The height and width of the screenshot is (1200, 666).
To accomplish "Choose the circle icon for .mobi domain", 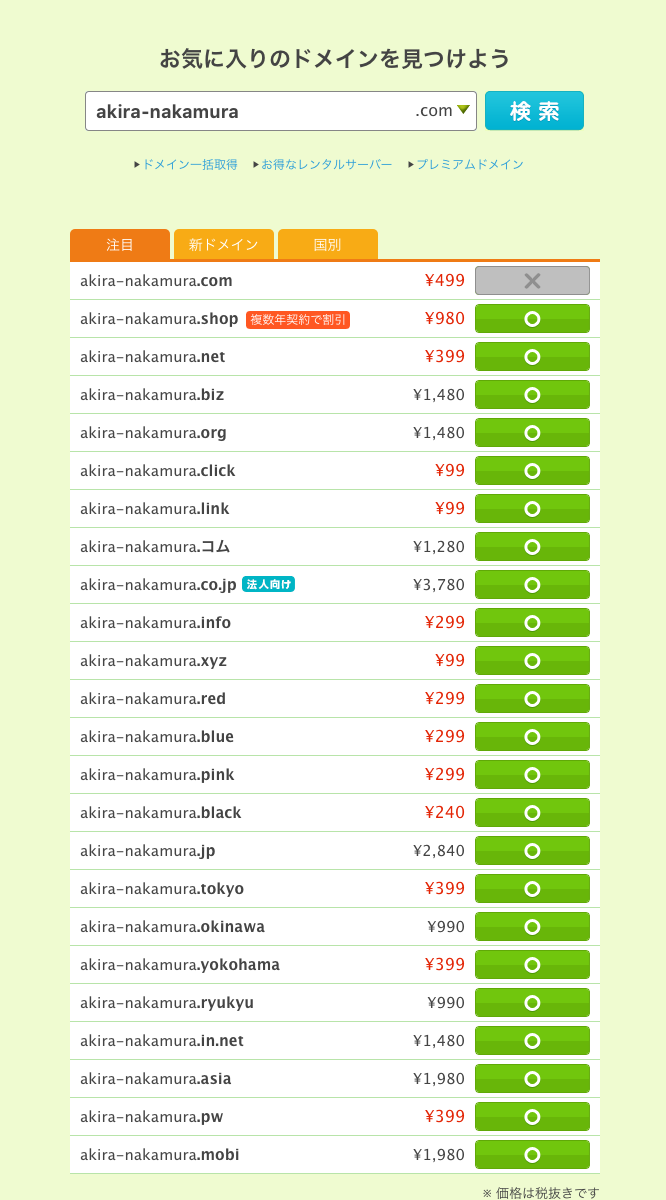I will click(532, 1155).
